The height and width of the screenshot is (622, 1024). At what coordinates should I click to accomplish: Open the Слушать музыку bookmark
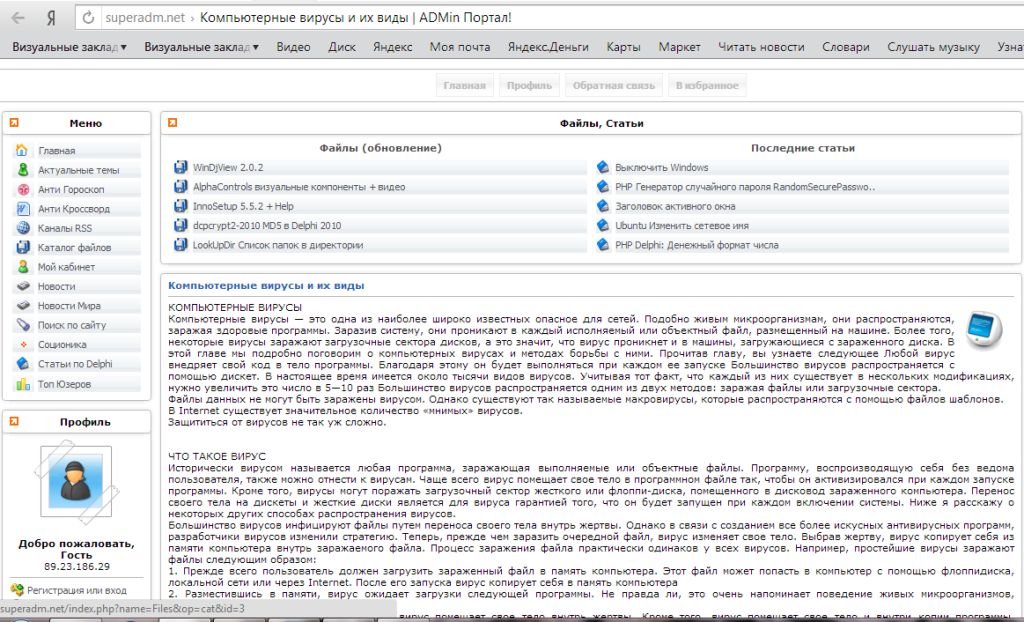[933, 47]
